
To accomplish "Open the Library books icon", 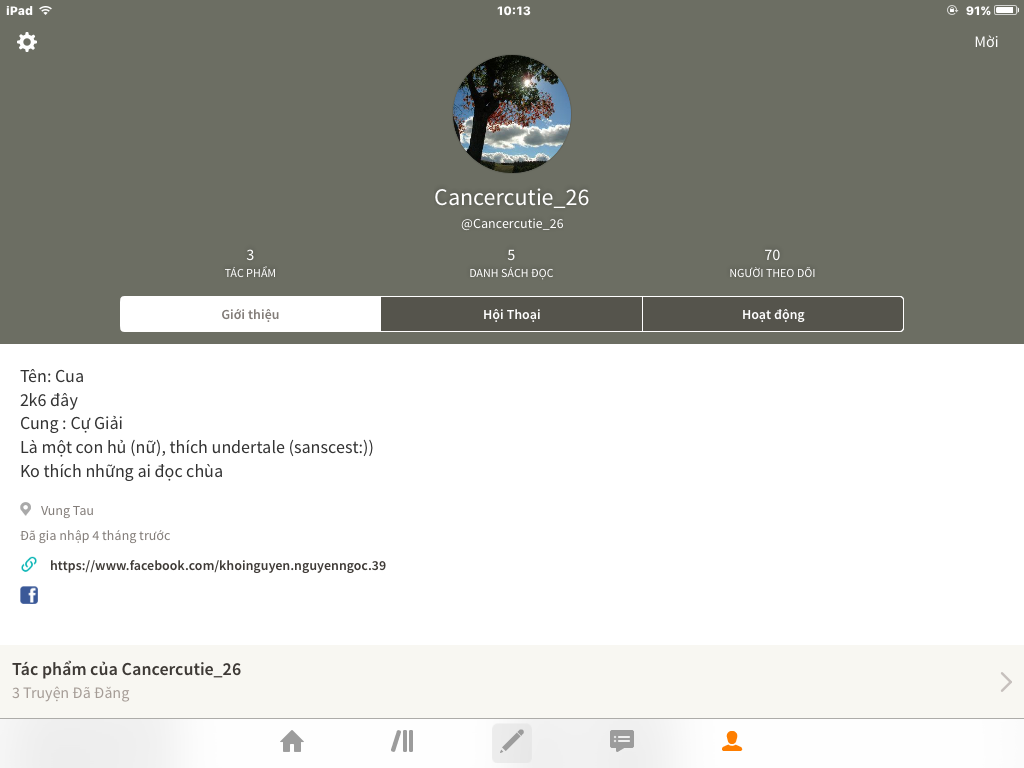I will point(402,741).
